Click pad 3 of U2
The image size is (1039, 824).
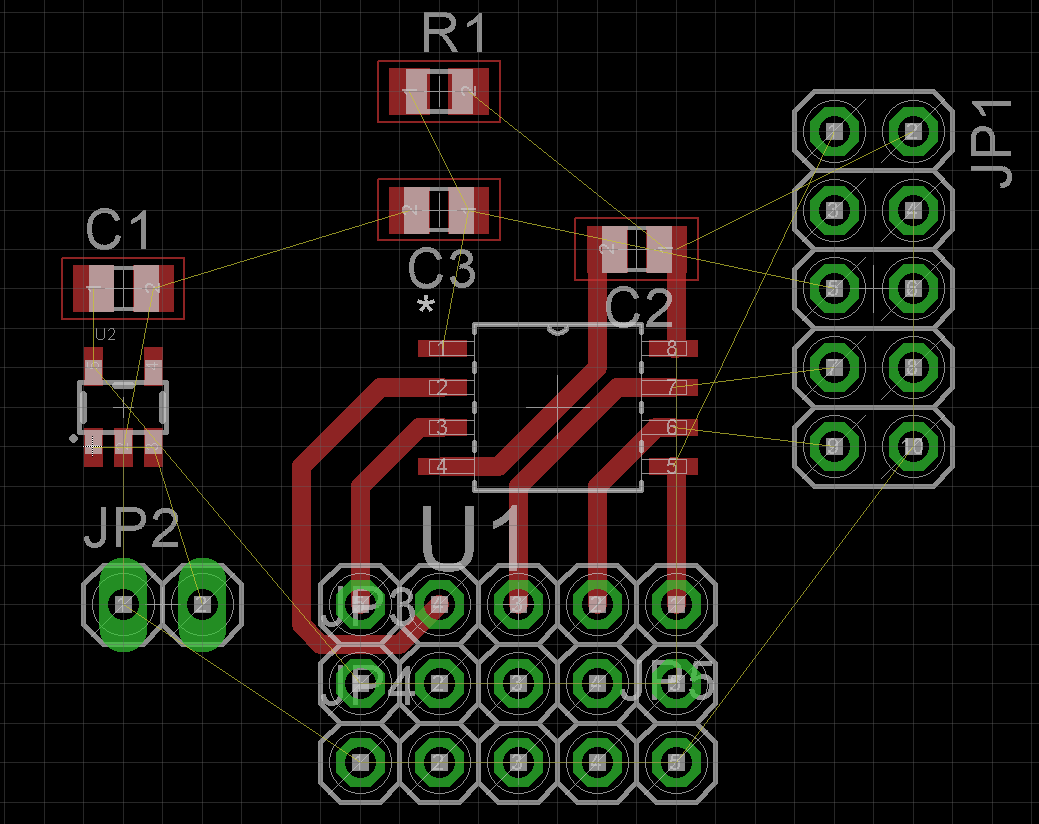click(x=153, y=448)
